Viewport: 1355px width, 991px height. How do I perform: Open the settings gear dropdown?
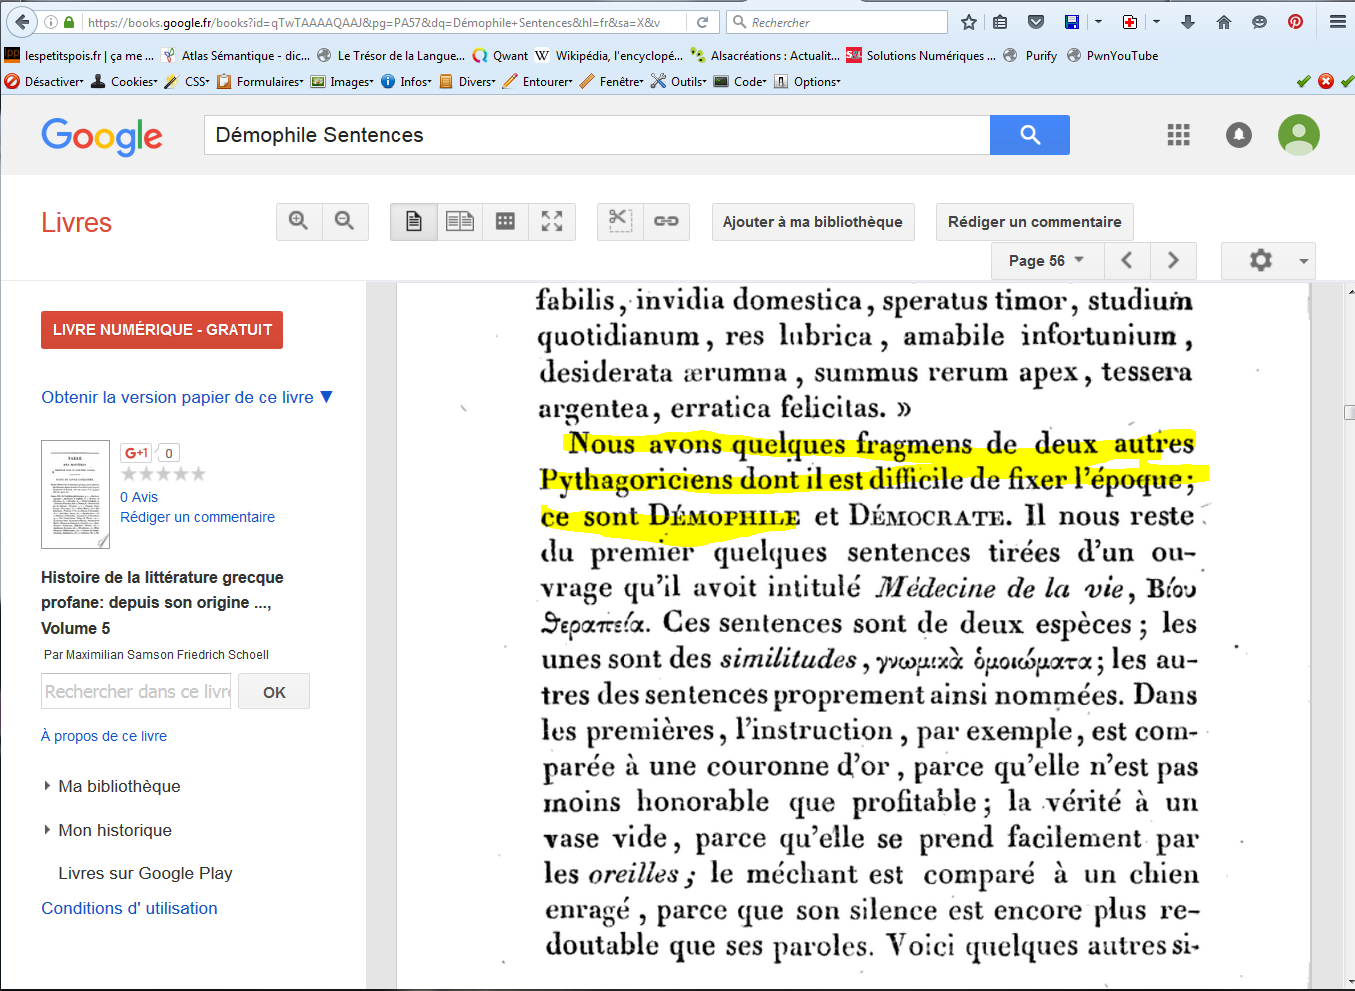1268,261
